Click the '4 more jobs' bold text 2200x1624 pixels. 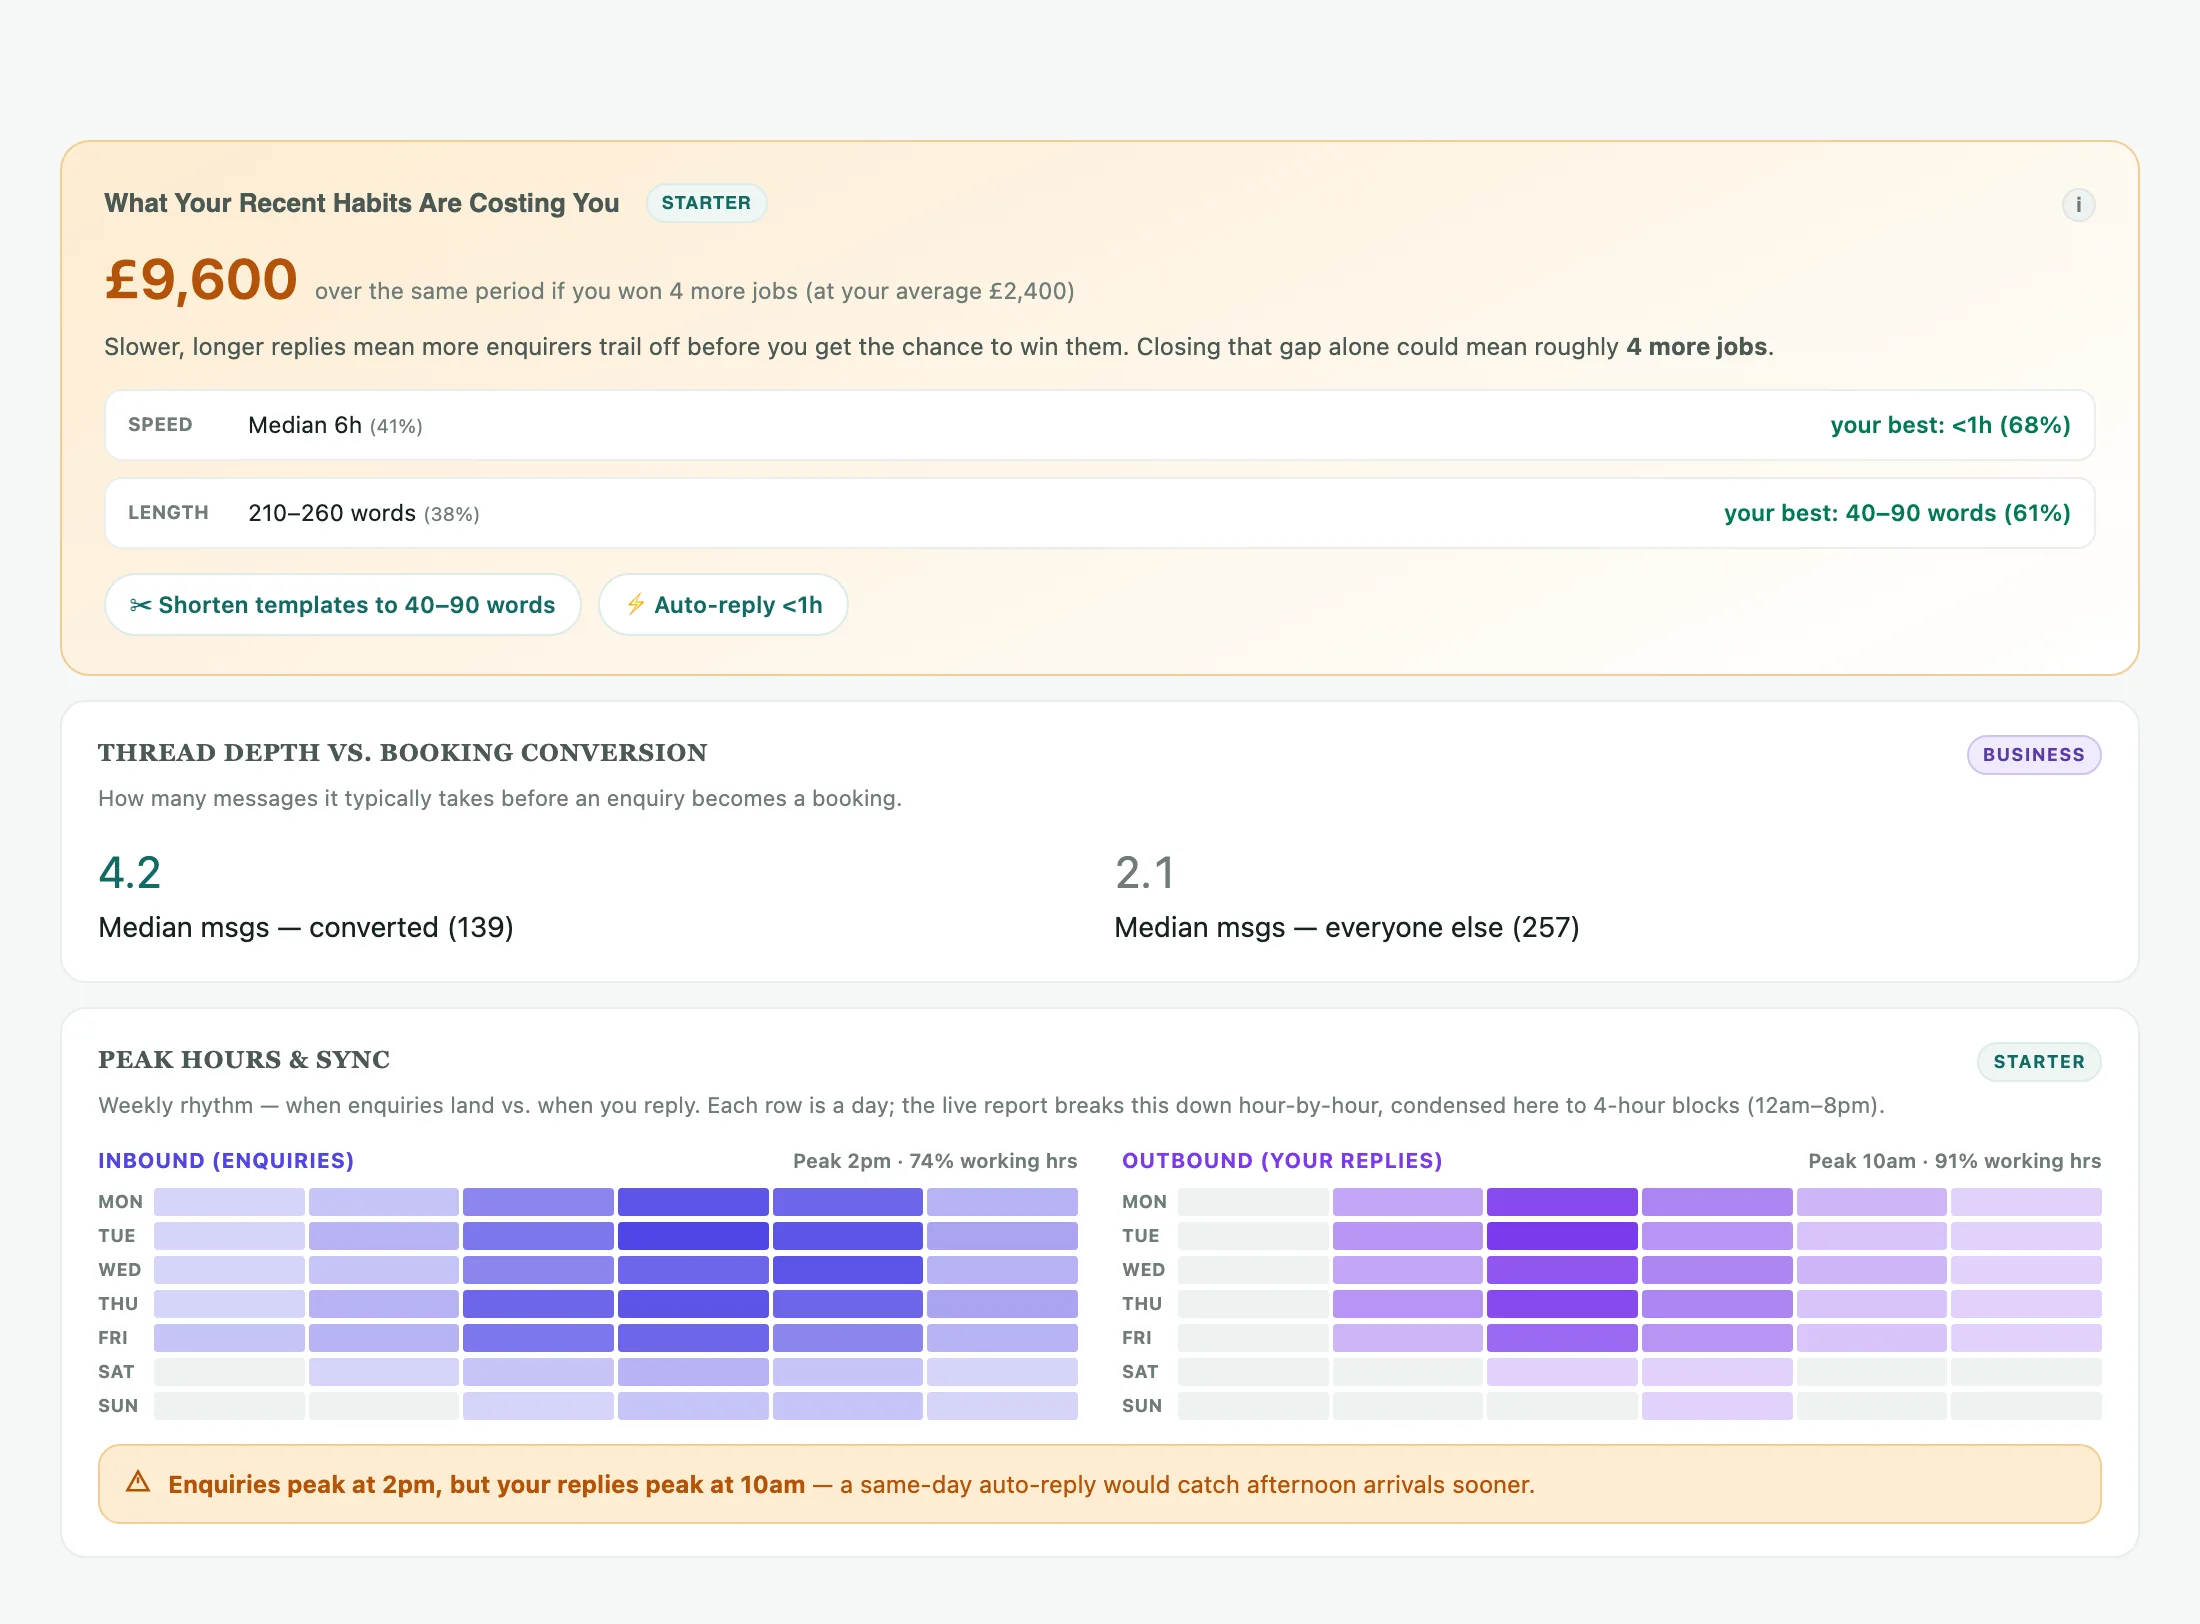1697,347
